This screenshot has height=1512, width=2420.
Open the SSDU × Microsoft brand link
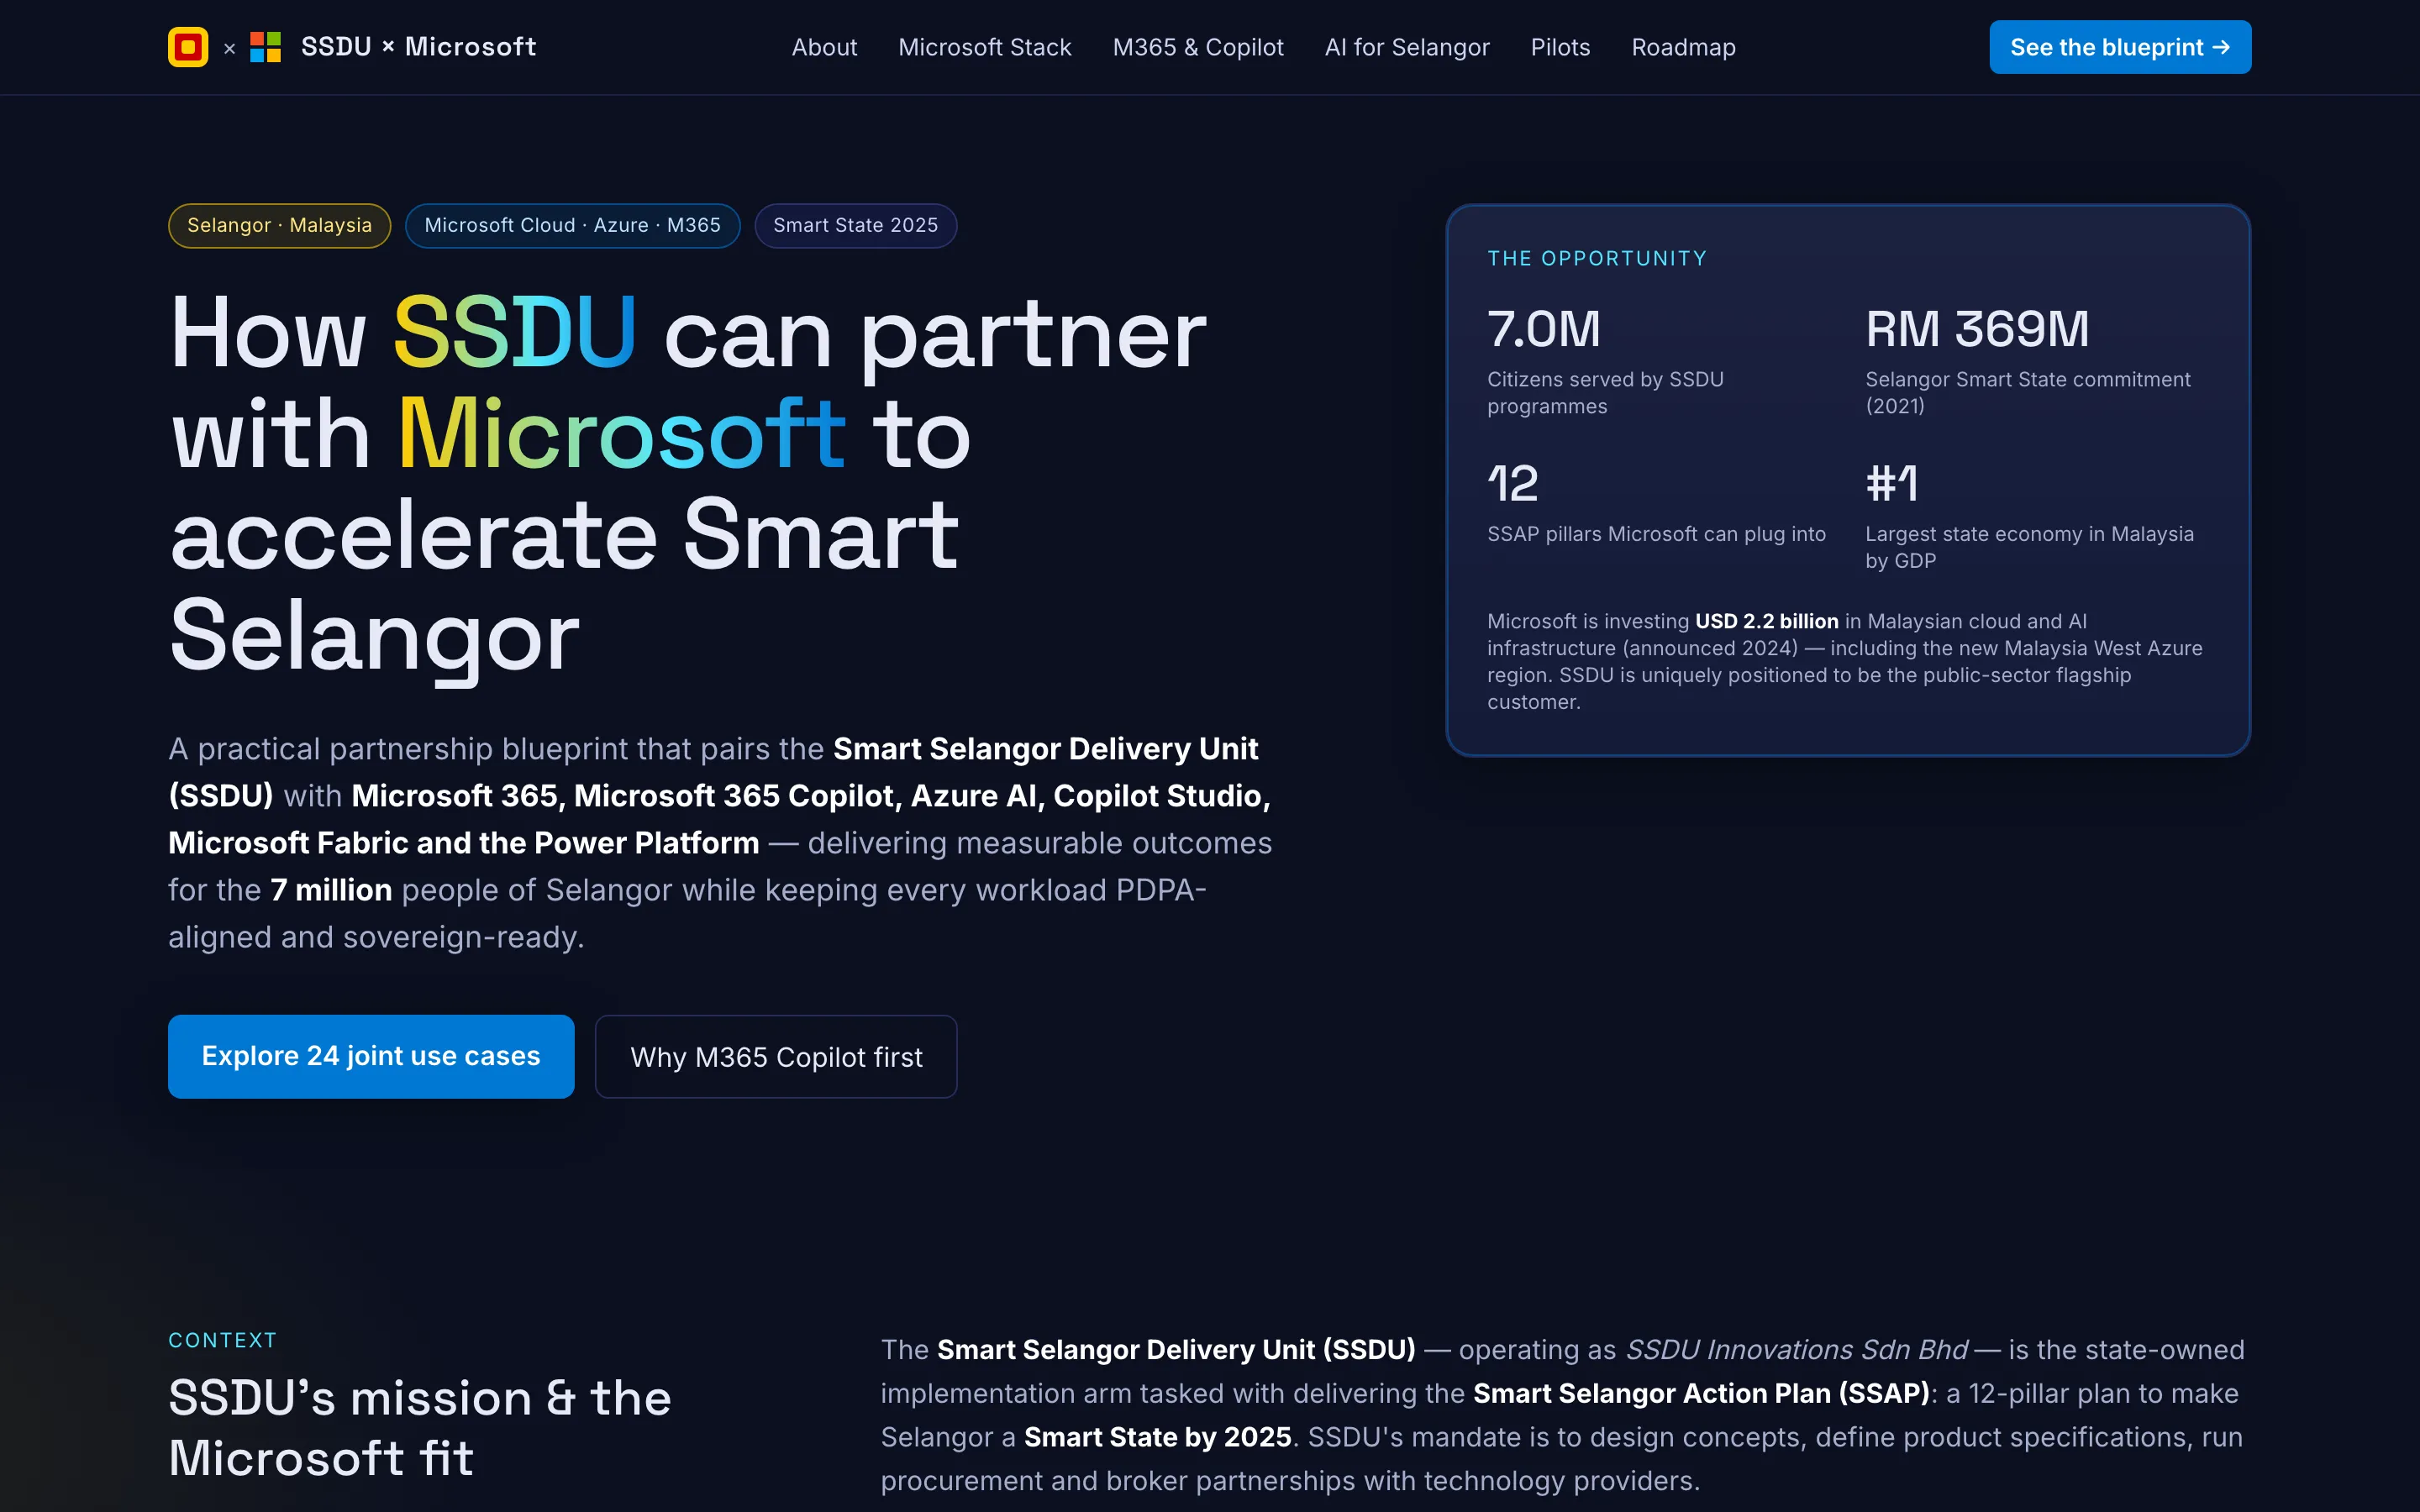(x=352, y=47)
